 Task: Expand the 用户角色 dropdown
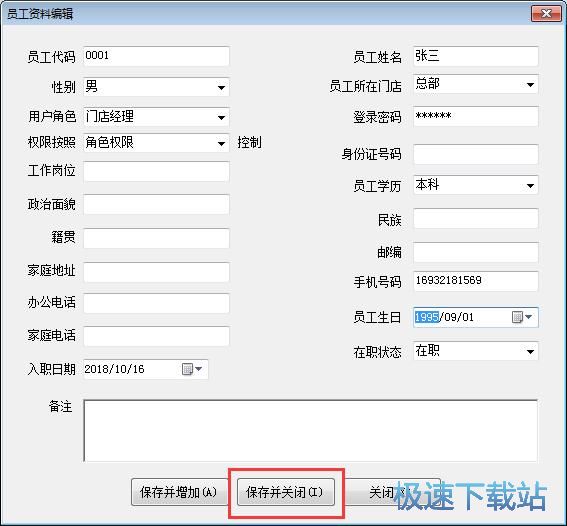coord(221,117)
